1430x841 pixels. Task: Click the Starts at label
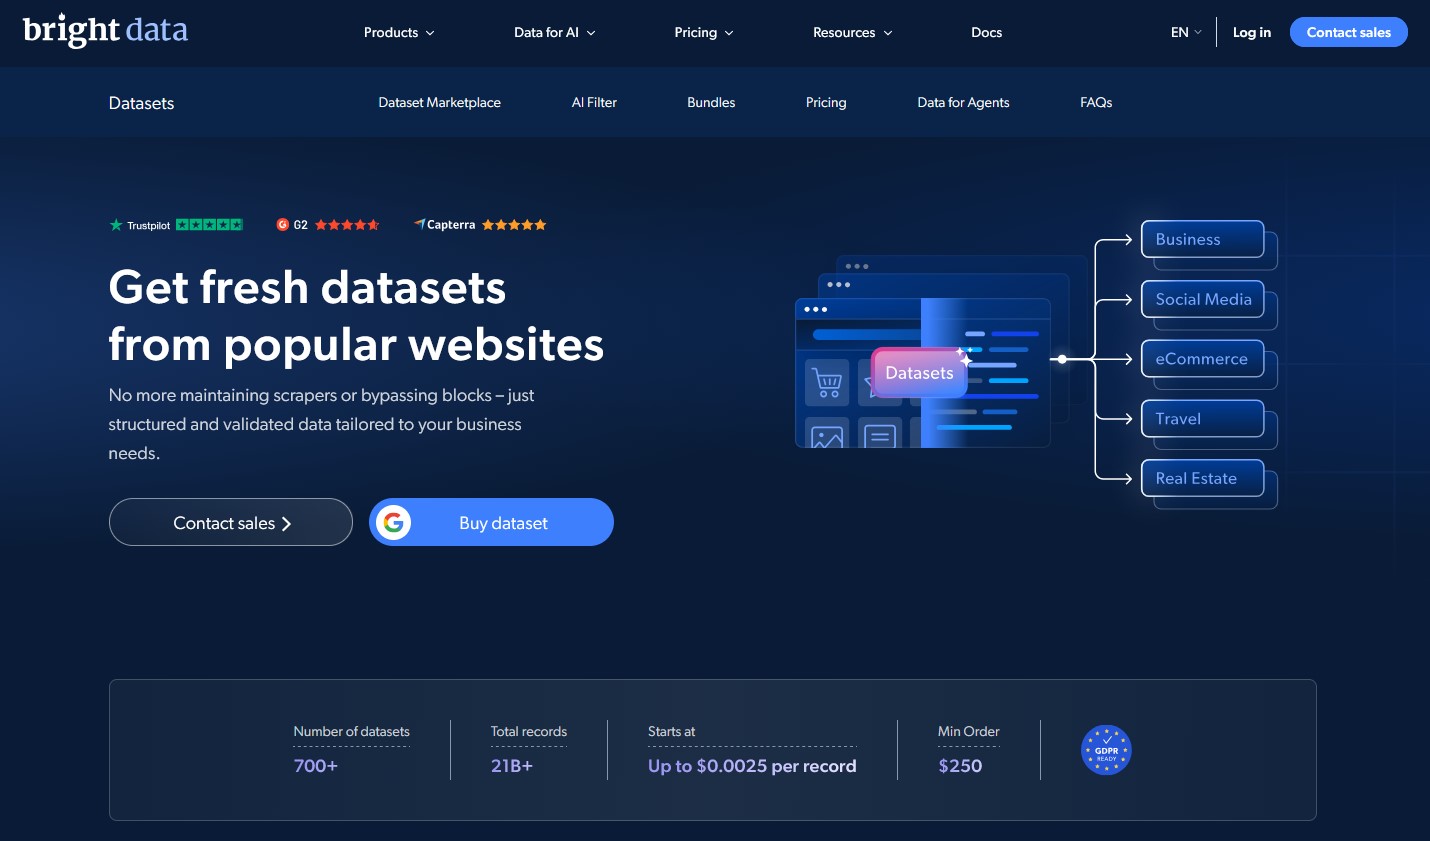tap(672, 731)
